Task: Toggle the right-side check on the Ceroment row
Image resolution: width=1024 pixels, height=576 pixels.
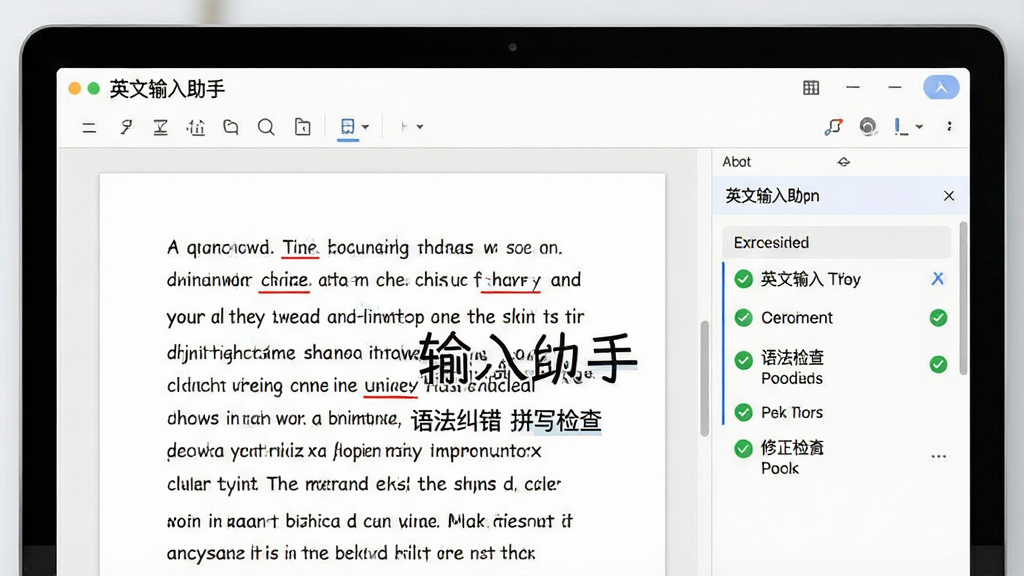Action: pos(938,317)
